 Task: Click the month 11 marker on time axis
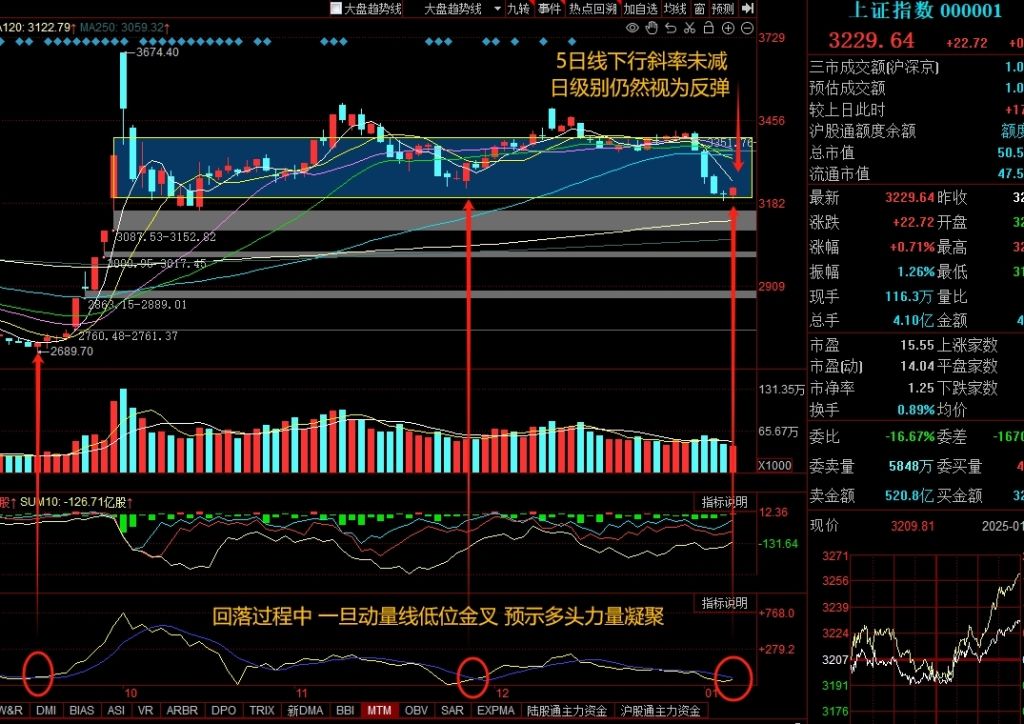coord(301,692)
